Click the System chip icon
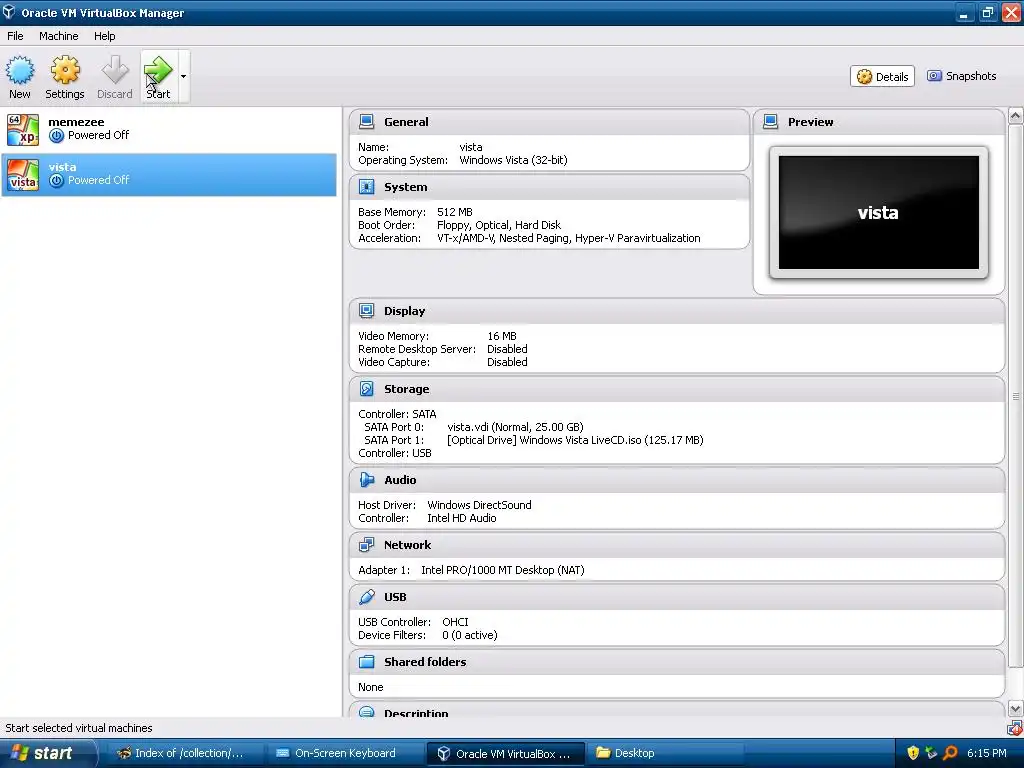 (x=367, y=187)
